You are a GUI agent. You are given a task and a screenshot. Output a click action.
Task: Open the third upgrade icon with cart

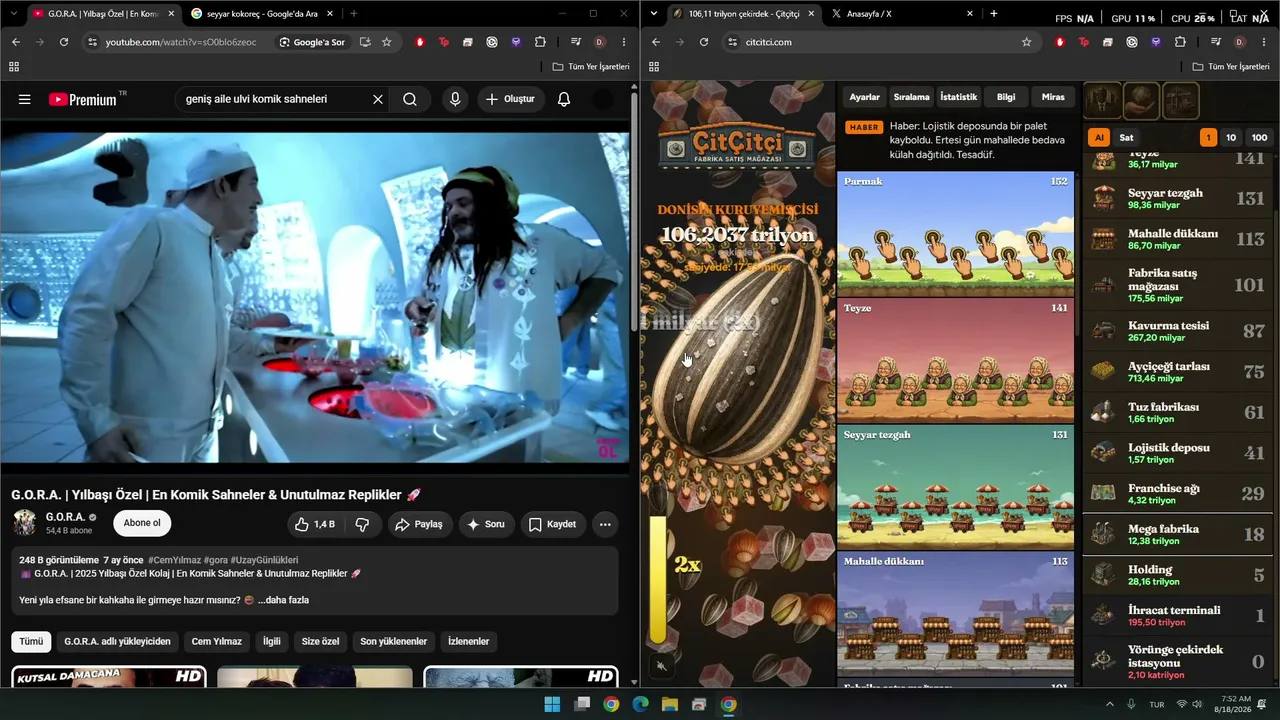click(1181, 100)
